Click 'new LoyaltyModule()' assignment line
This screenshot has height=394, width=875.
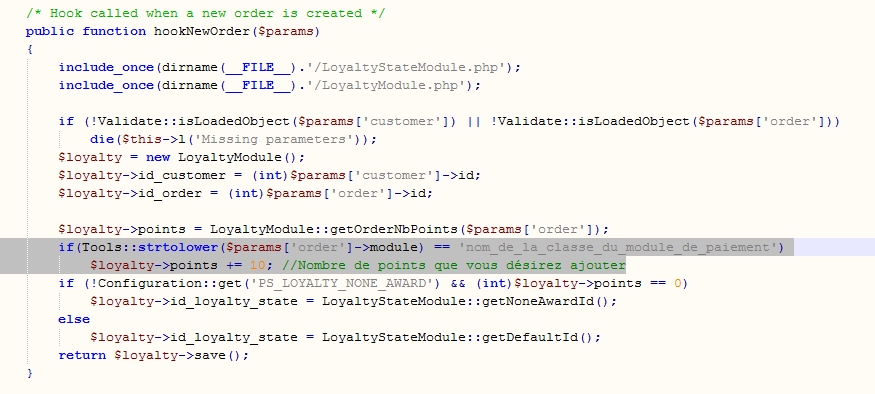(x=182, y=157)
